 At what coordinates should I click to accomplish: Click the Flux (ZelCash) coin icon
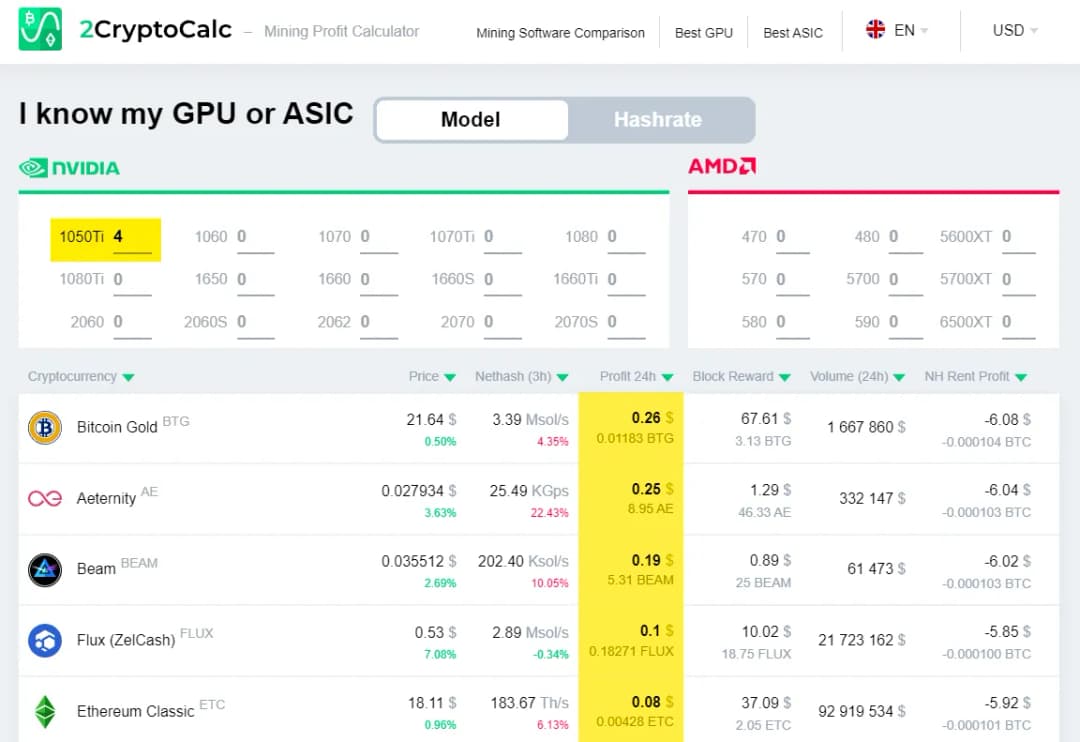pos(45,640)
